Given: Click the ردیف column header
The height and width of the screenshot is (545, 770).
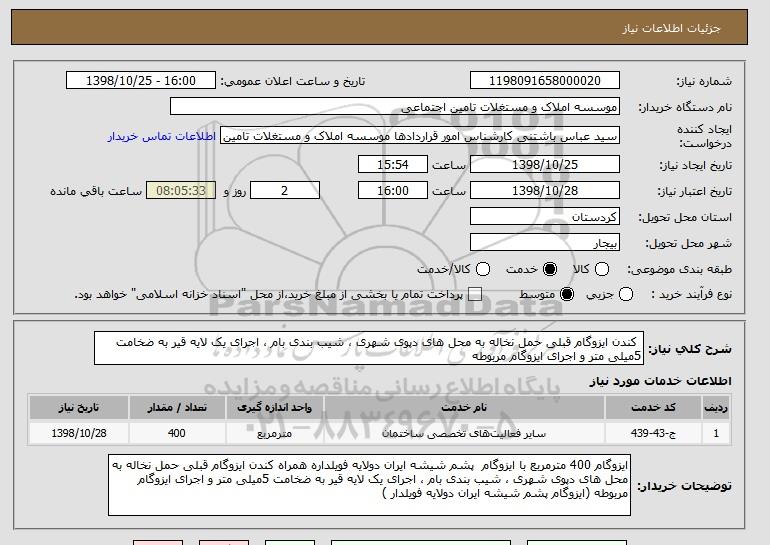Looking at the screenshot, I should [716, 408].
